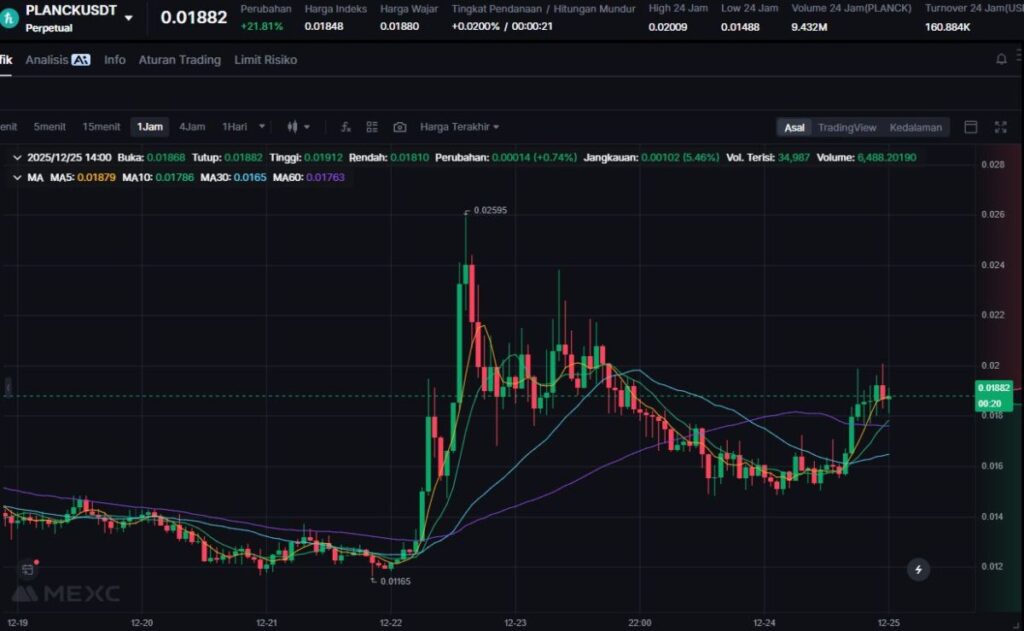The height and width of the screenshot is (631, 1024).
Task: Click the notification bell icon
Action: (1001, 60)
